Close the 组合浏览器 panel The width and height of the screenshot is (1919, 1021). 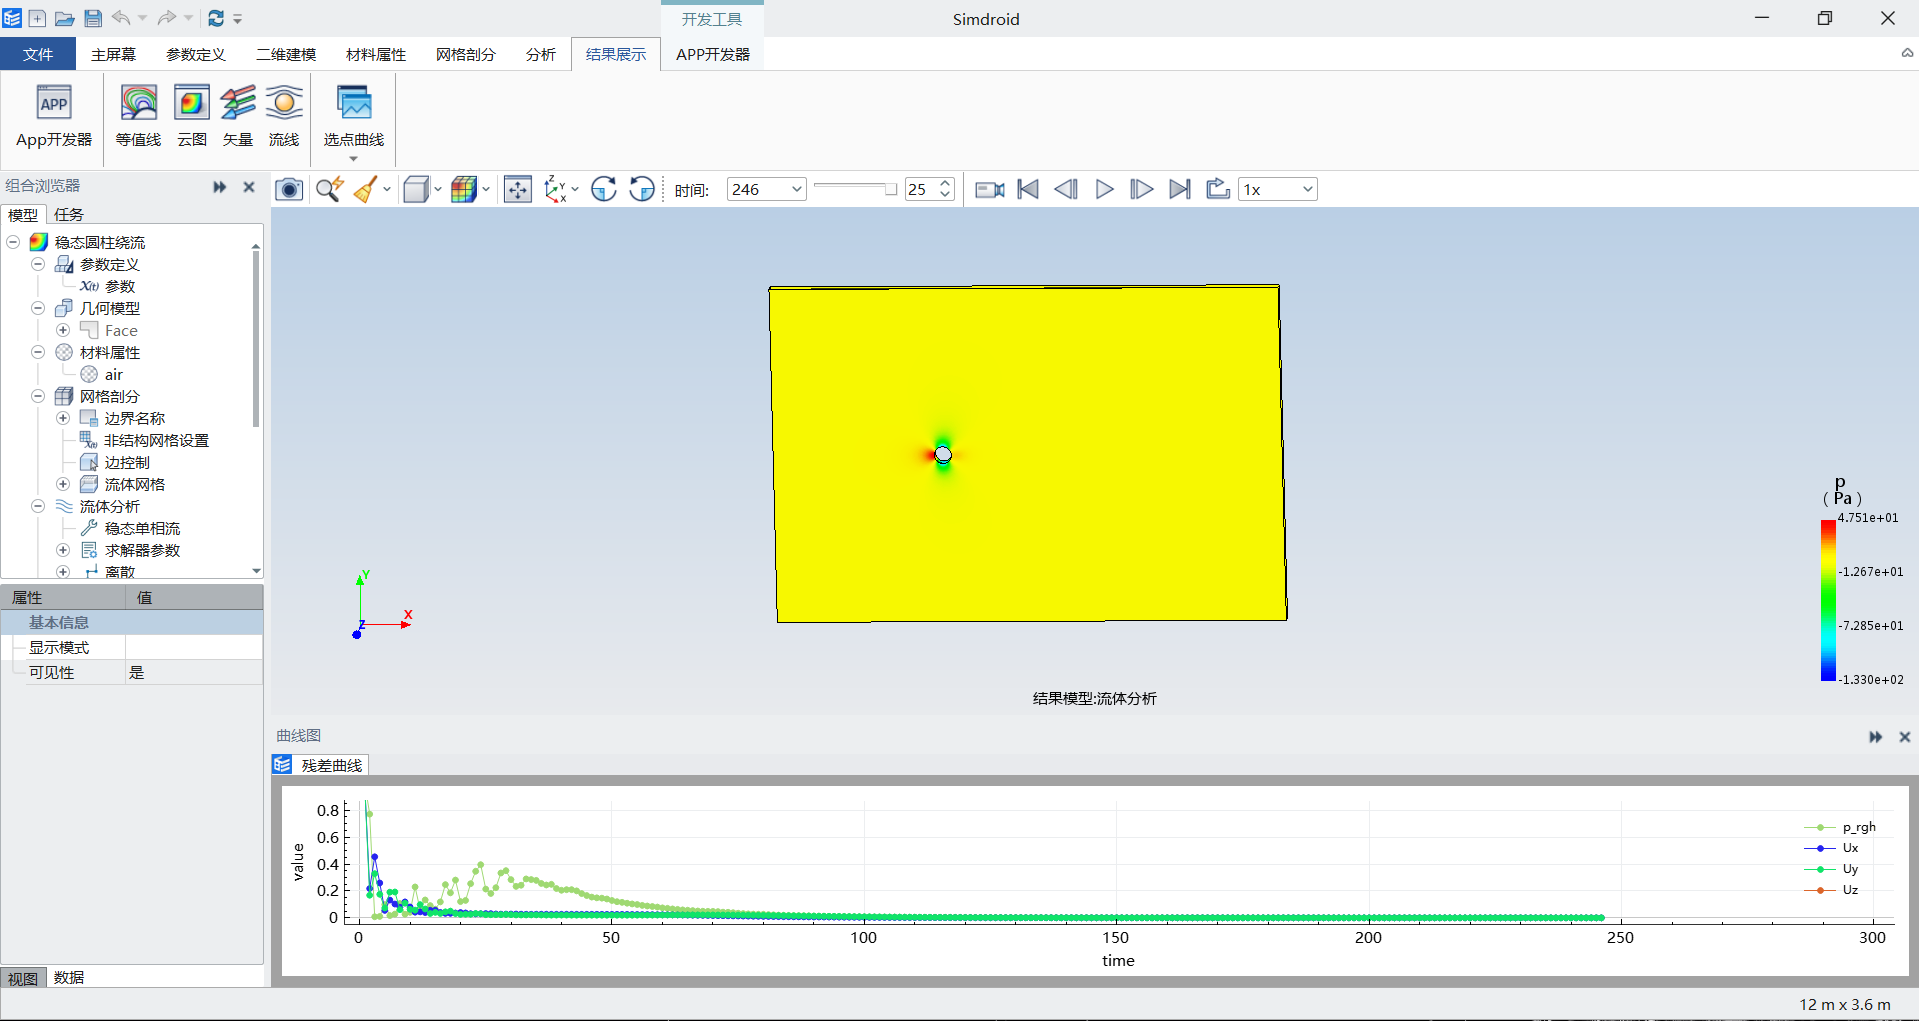point(249,187)
